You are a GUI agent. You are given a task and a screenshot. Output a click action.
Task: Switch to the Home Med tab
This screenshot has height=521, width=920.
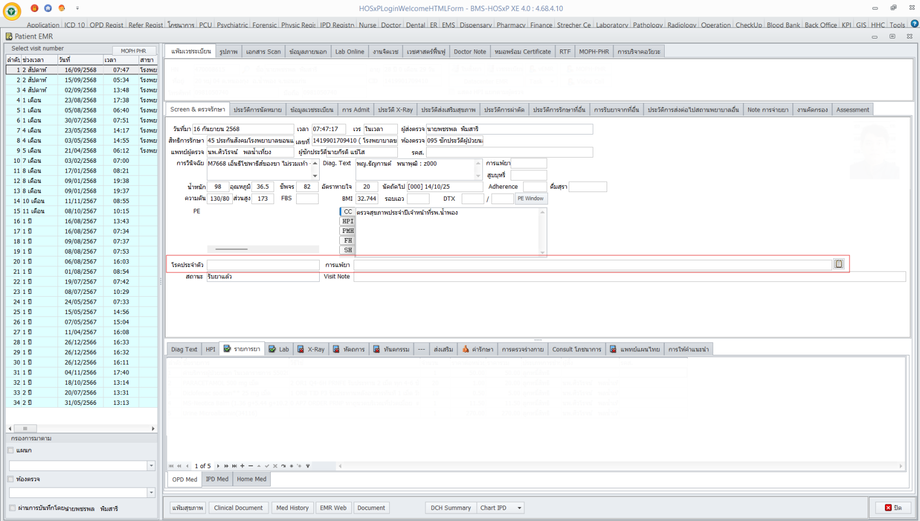pyautogui.click(x=252, y=479)
